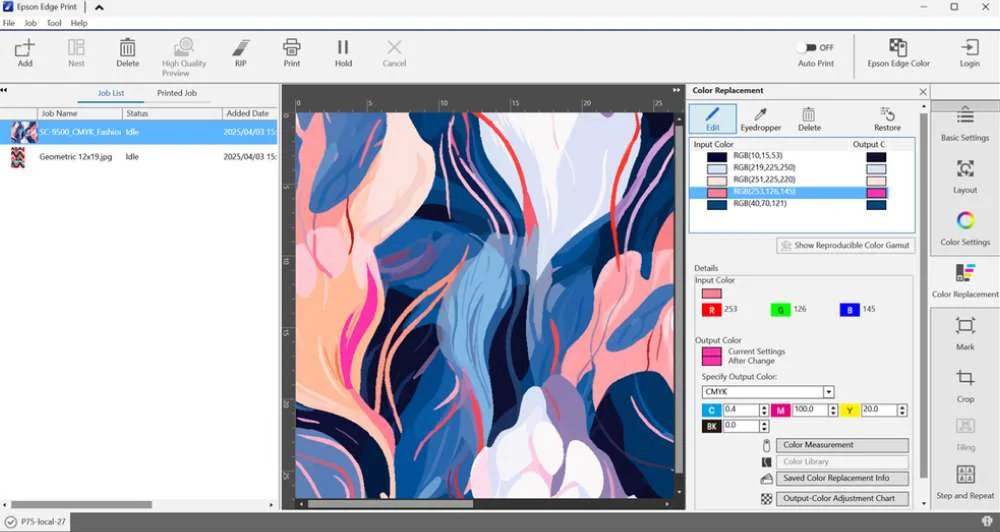Image resolution: width=1000 pixels, height=532 pixels.
Task: Open the Job menu
Action: pos(30,23)
